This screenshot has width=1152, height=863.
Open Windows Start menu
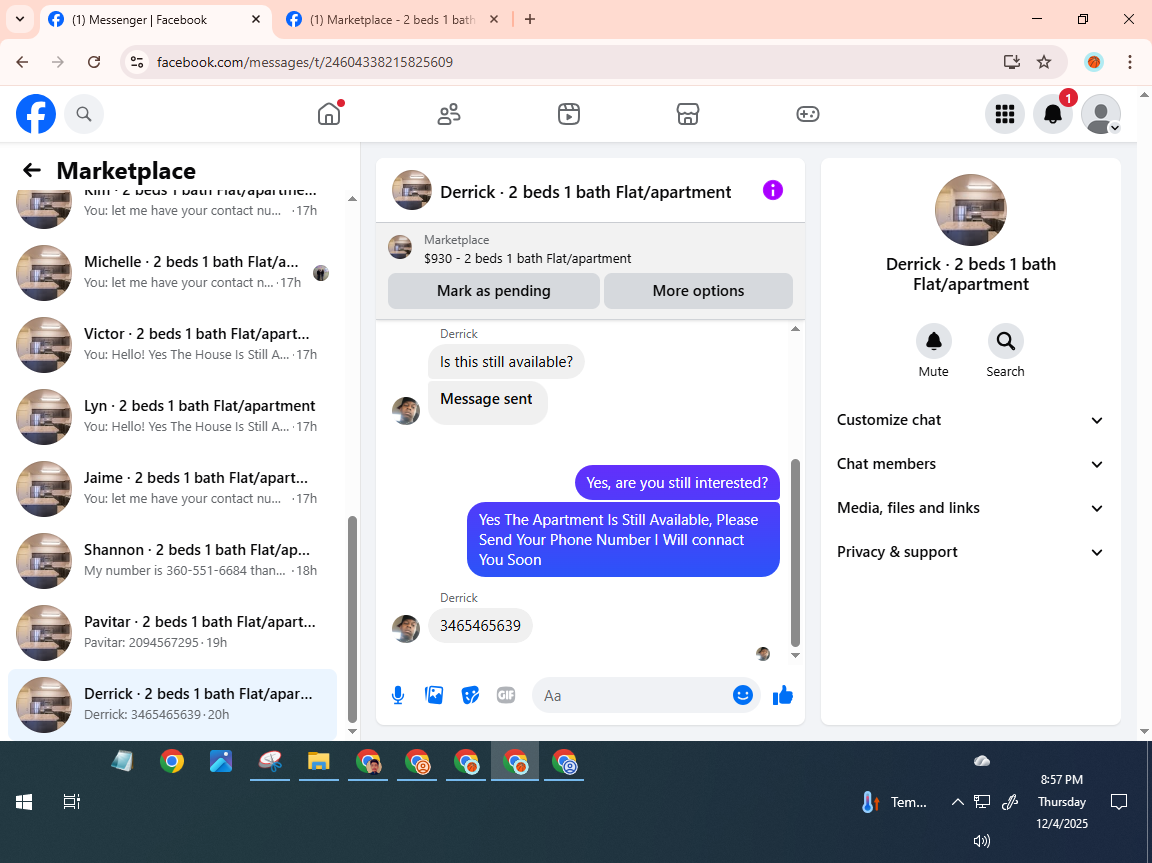click(x=24, y=802)
